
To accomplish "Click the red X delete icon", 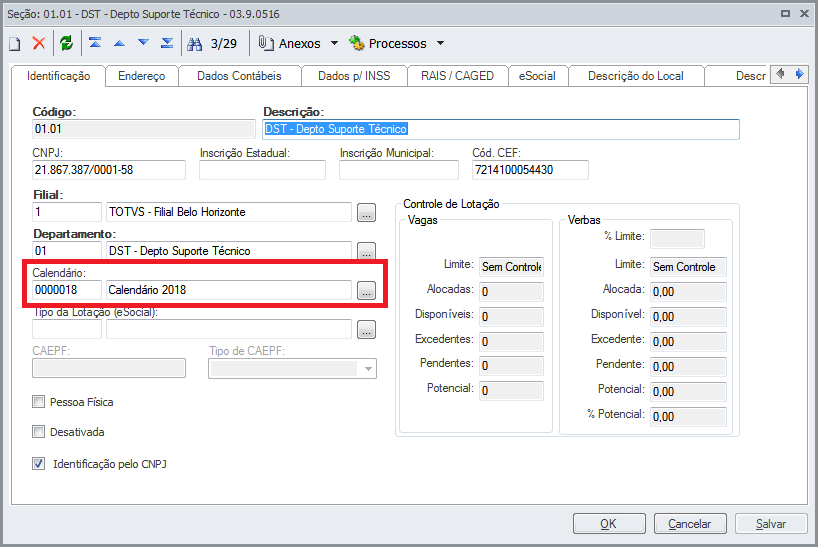I will click(39, 43).
